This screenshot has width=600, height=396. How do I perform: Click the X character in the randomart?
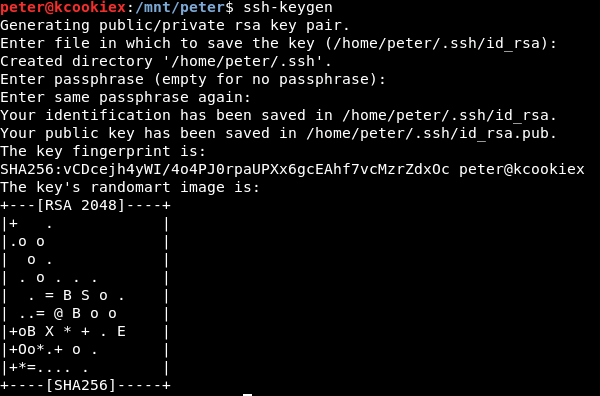pyautogui.click(x=49, y=331)
